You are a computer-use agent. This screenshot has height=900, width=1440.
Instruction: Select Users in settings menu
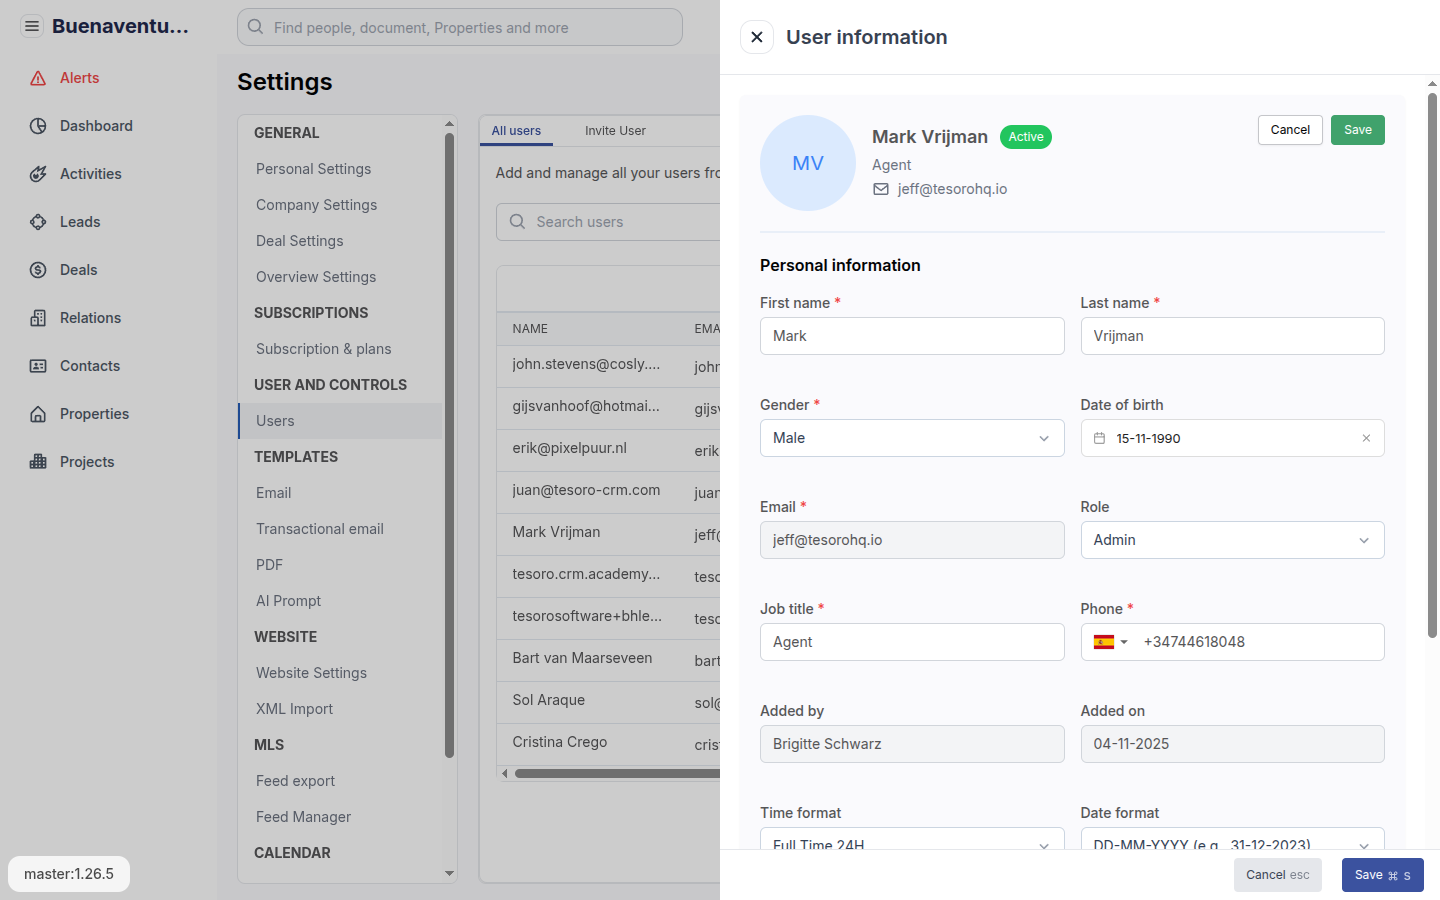click(340, 421)
